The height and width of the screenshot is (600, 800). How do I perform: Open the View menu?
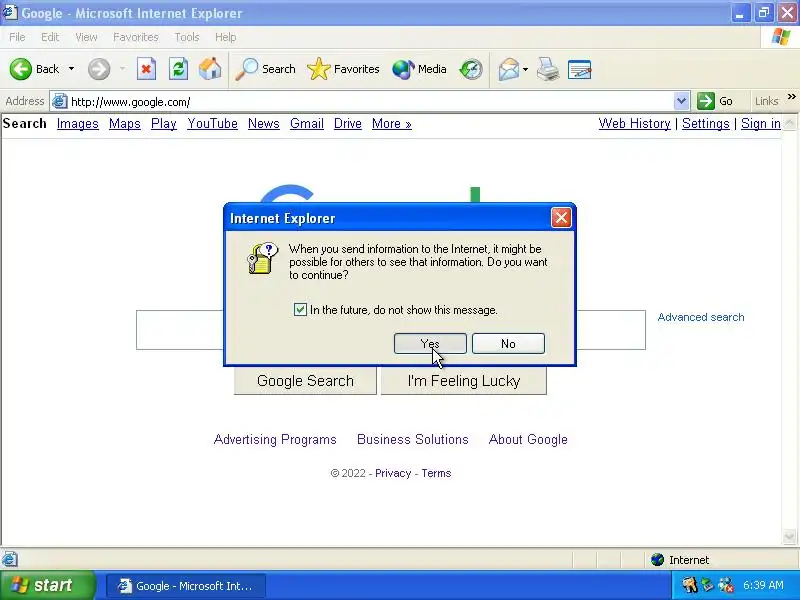86,37
